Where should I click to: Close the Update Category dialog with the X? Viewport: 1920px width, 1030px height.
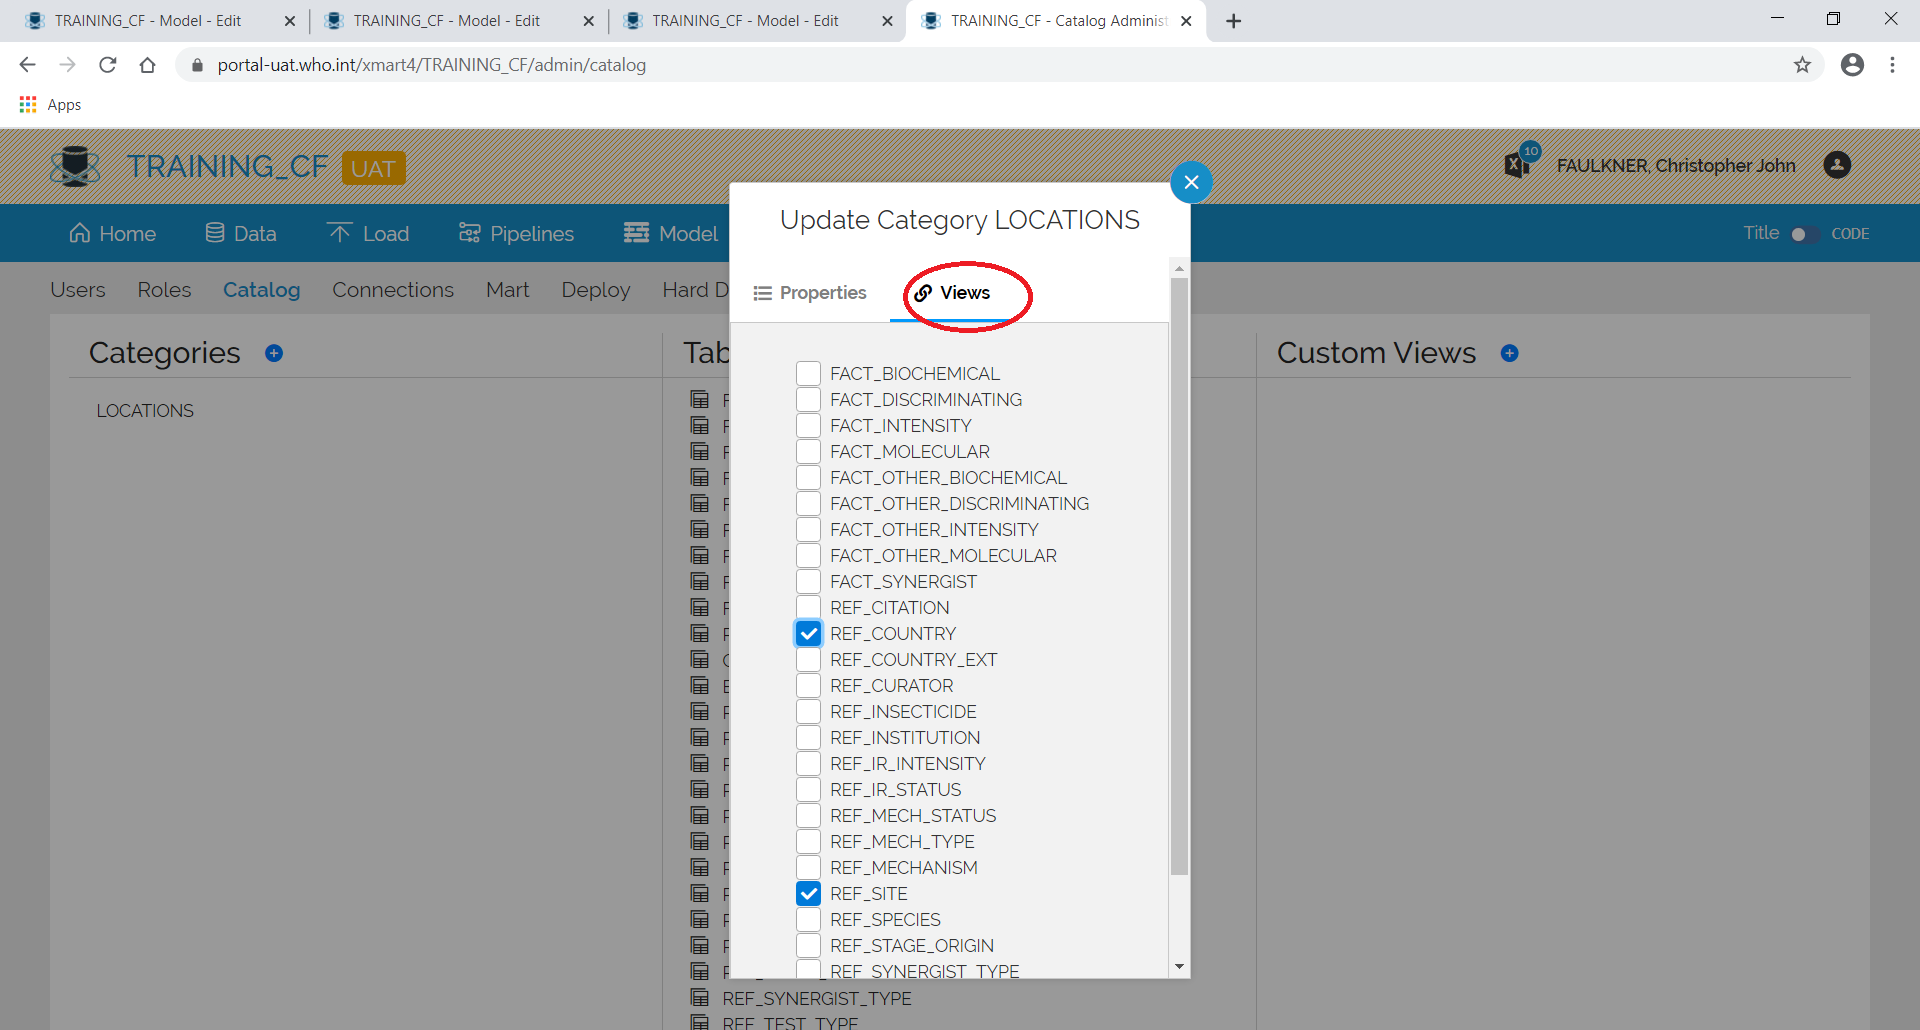[1191, 182]
